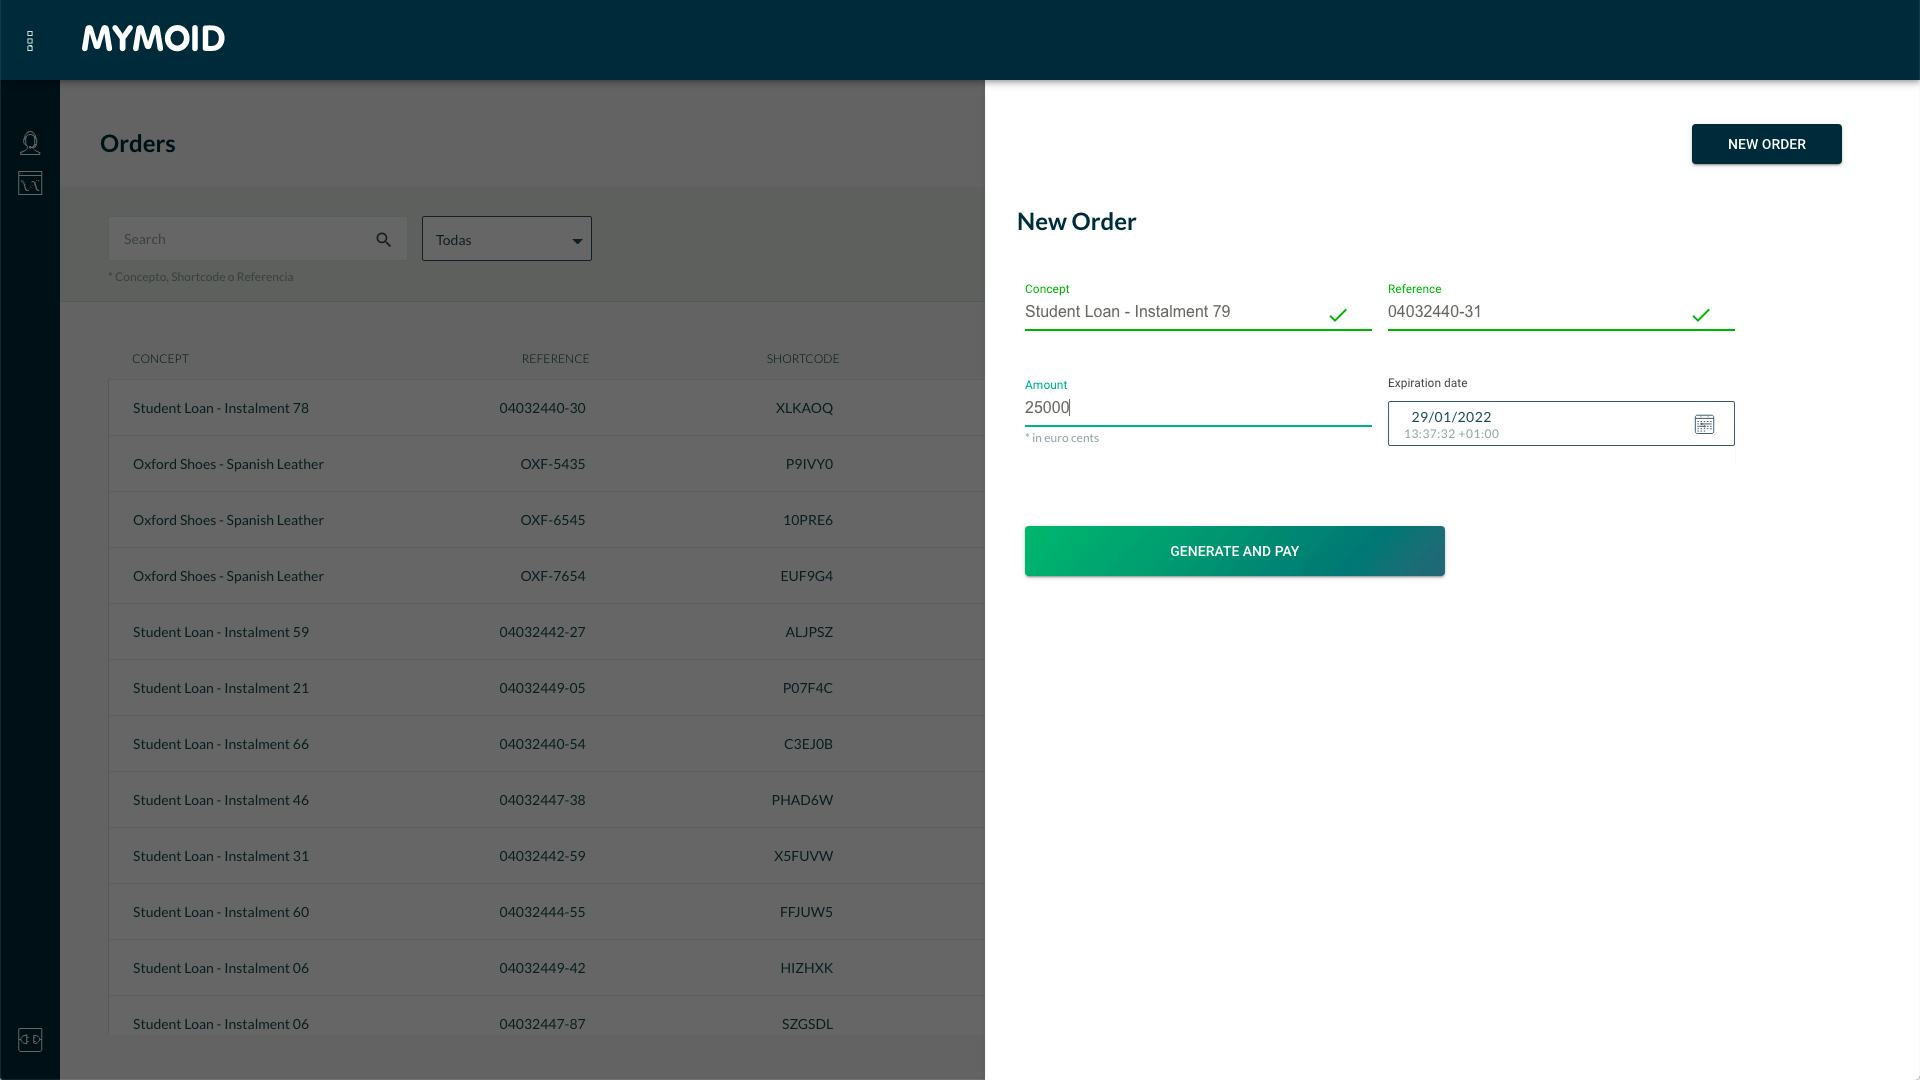Click the green checkmark next to Concept field
Viewport: 1920px width, 1080px height.
pyautogui.click(x=1339, y=315)
